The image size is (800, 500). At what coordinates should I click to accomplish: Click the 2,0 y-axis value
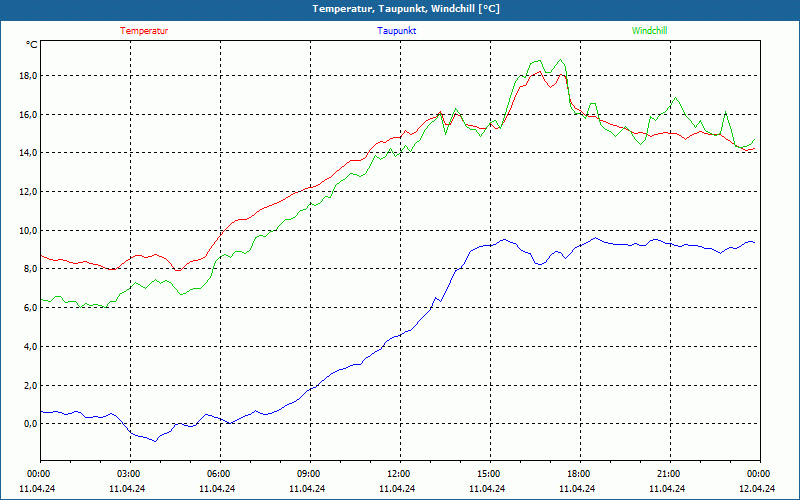coord(30,385)
